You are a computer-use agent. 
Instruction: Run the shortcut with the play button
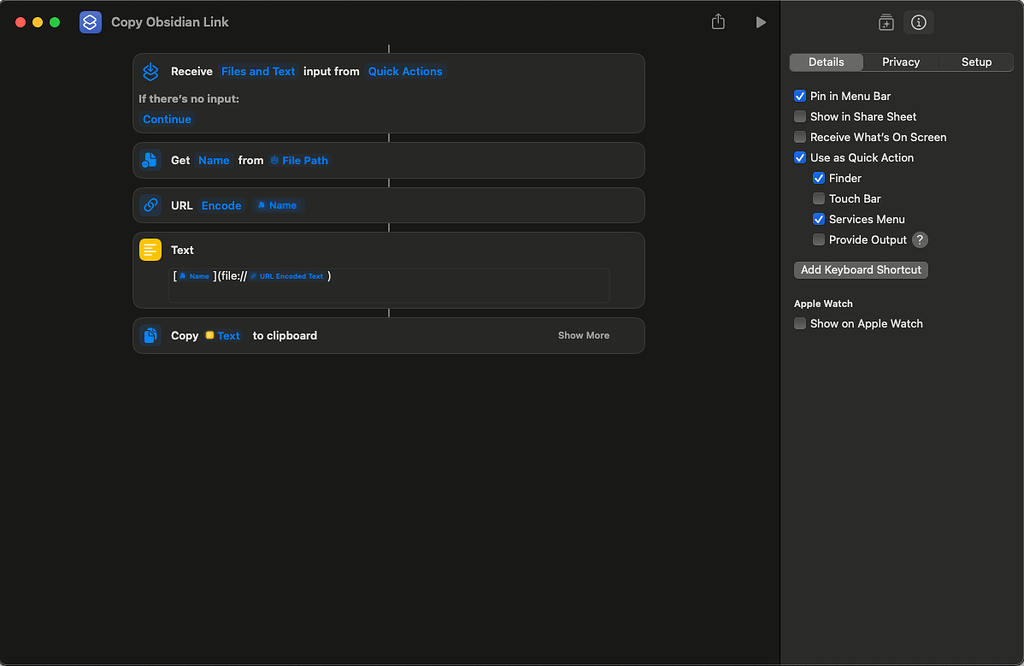pyautogui.click(x=761, y=22)
